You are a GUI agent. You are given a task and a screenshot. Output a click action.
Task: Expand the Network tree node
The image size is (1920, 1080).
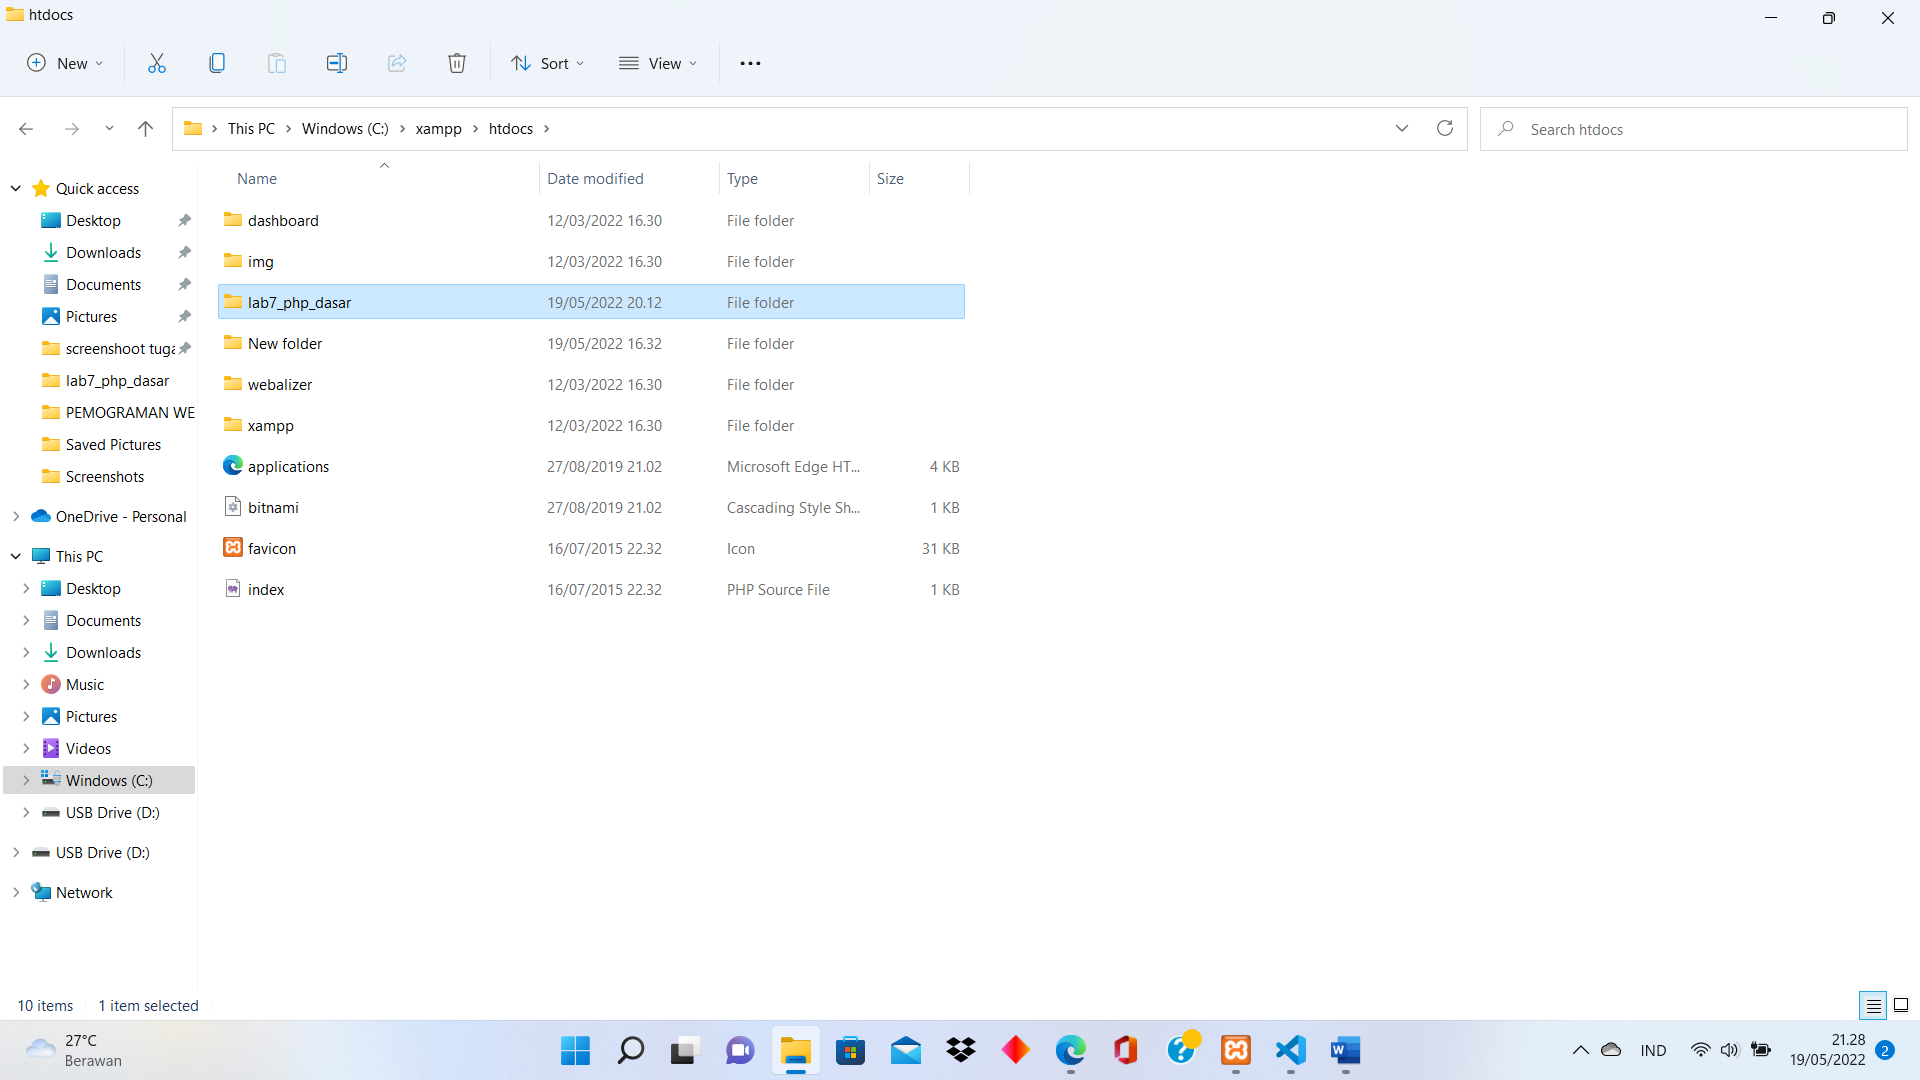[16, 892]
